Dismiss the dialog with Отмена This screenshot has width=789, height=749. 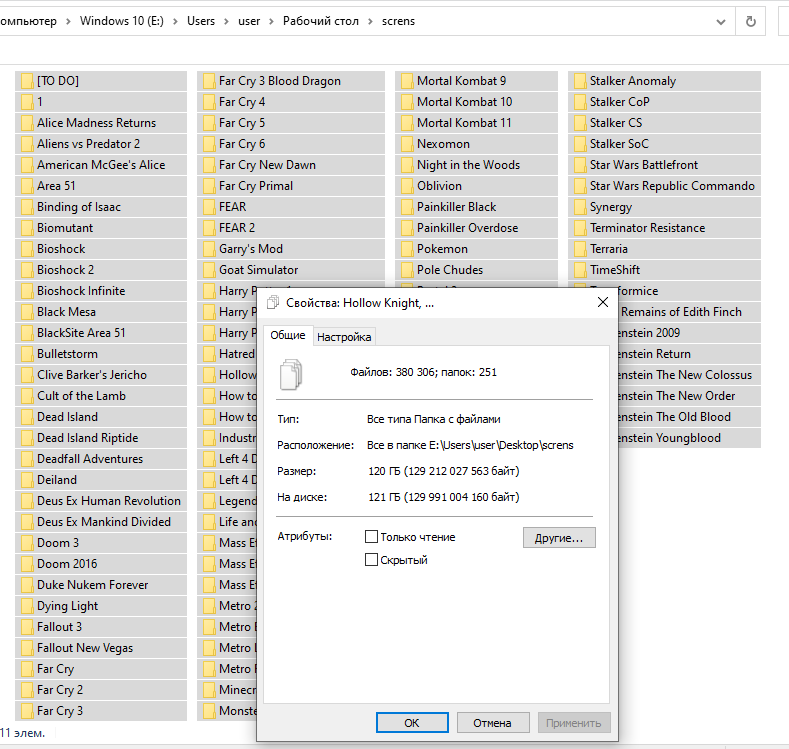click(493, 723)
